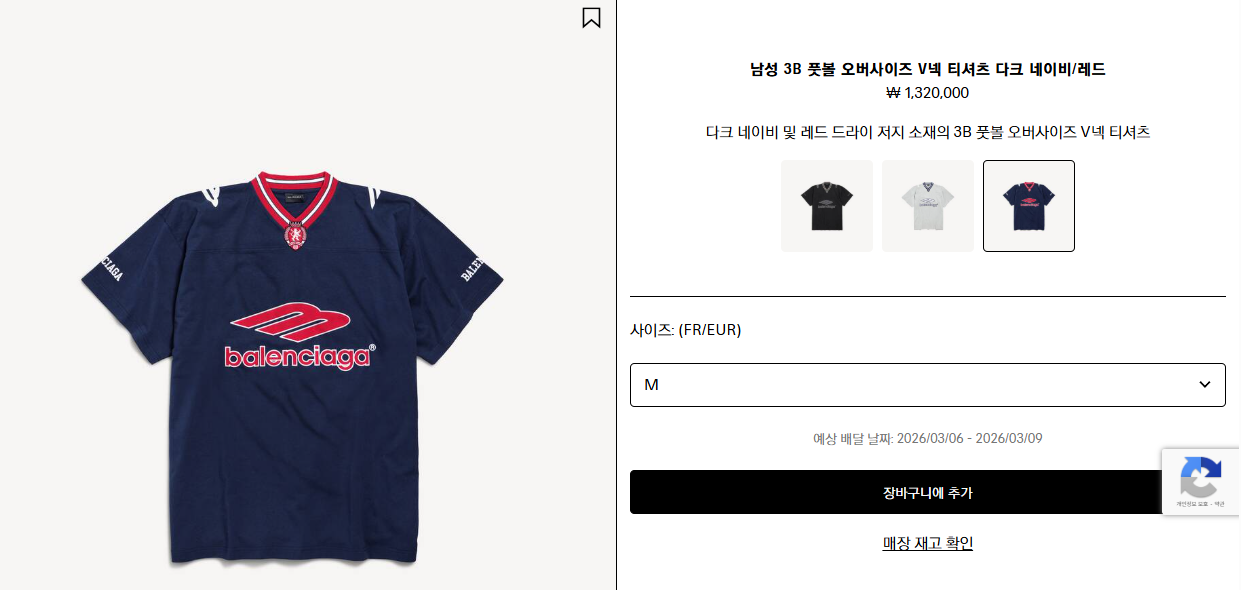Click the reCAPTCHA 개인정보 보호 privacy link
Viewport: 1241px width, 590px height.
click(1192, 504)
